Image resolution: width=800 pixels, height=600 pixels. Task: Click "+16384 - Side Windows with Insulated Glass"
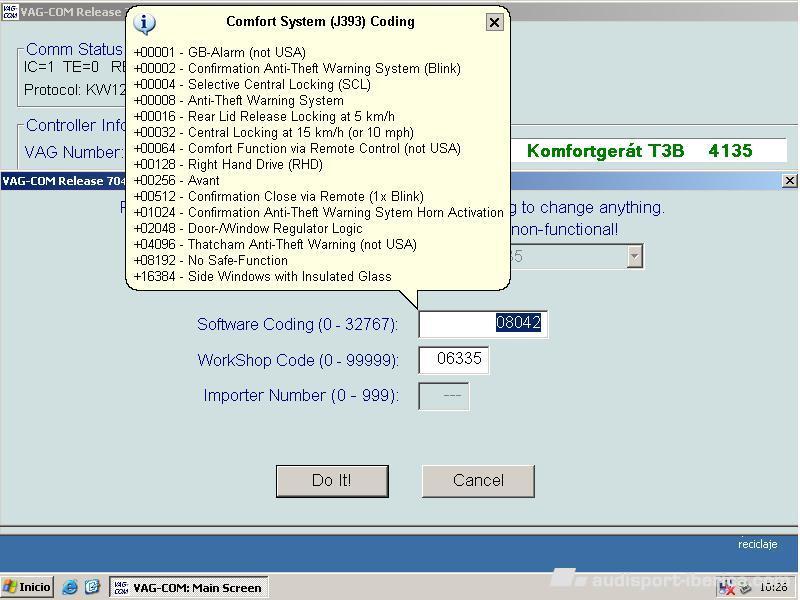pyautogui.click(x=262, y=277)
